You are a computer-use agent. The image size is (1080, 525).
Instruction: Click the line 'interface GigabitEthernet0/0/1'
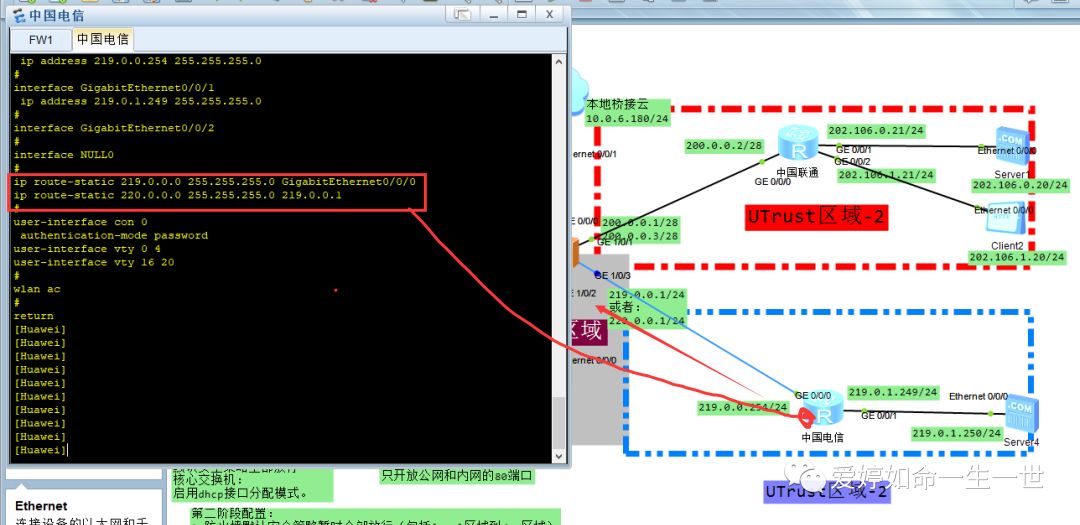point(114,88)
